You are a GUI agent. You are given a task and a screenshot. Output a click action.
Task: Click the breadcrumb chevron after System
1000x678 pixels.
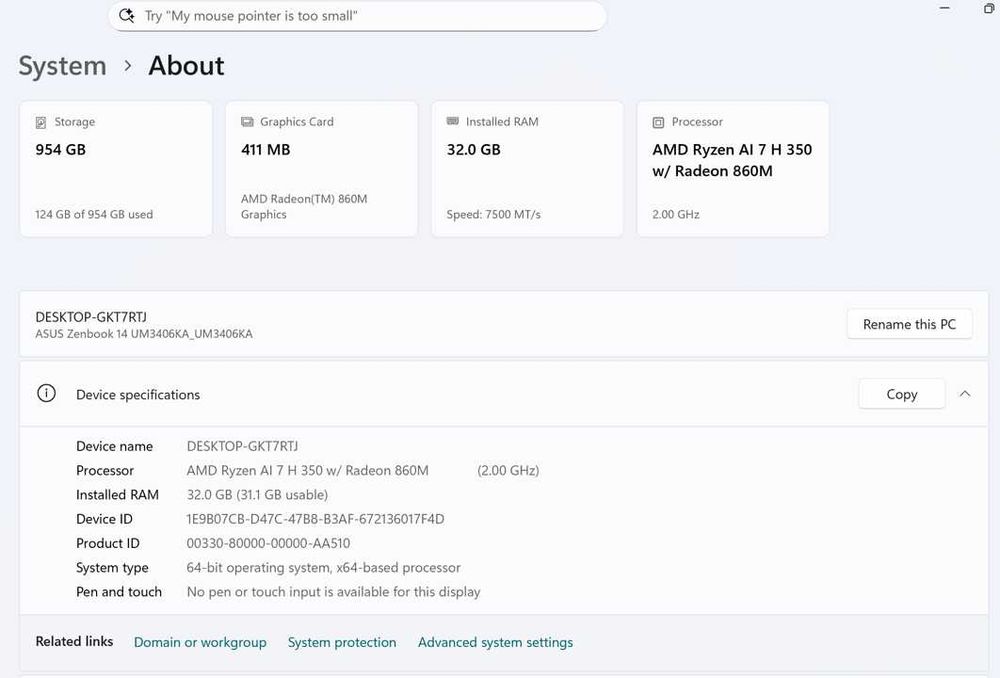click(x=128, y=66)
